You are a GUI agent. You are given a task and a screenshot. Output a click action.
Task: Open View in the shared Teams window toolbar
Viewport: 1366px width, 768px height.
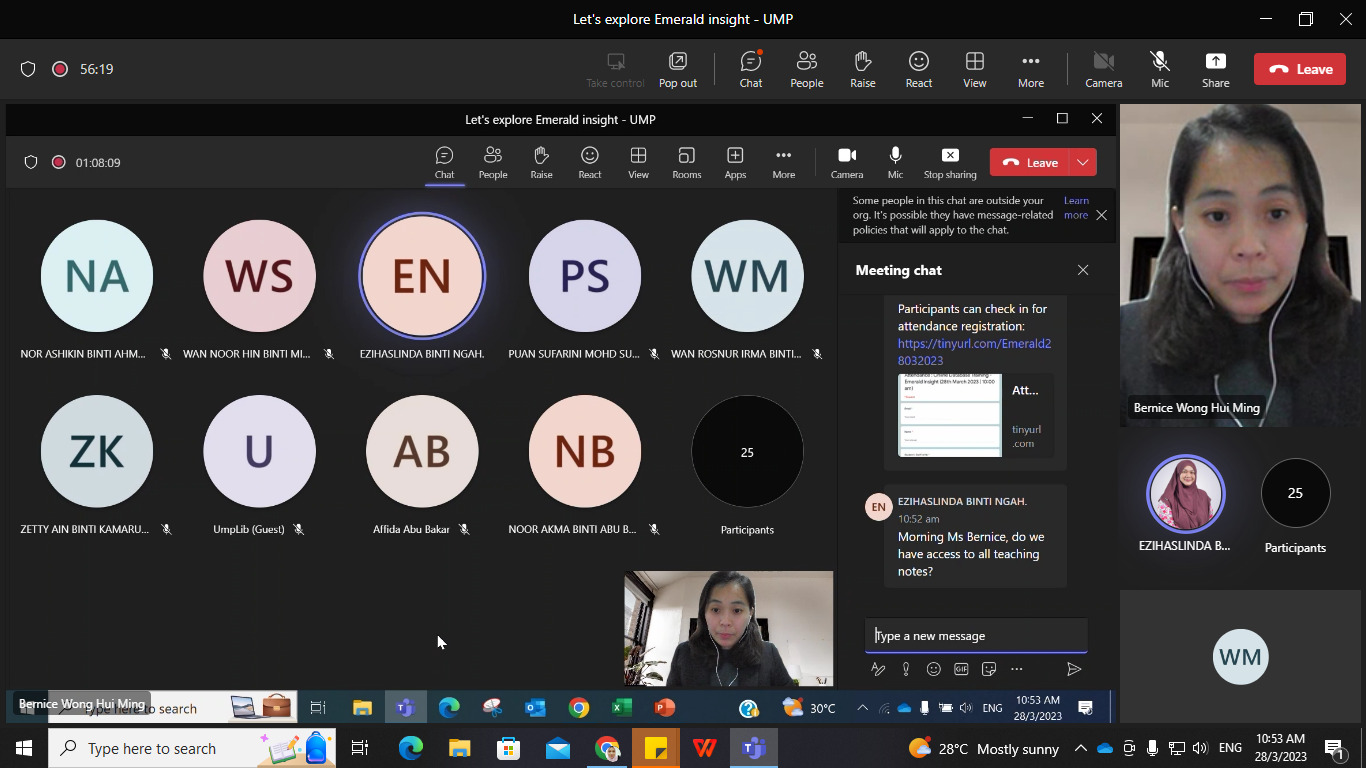point(638,162)
